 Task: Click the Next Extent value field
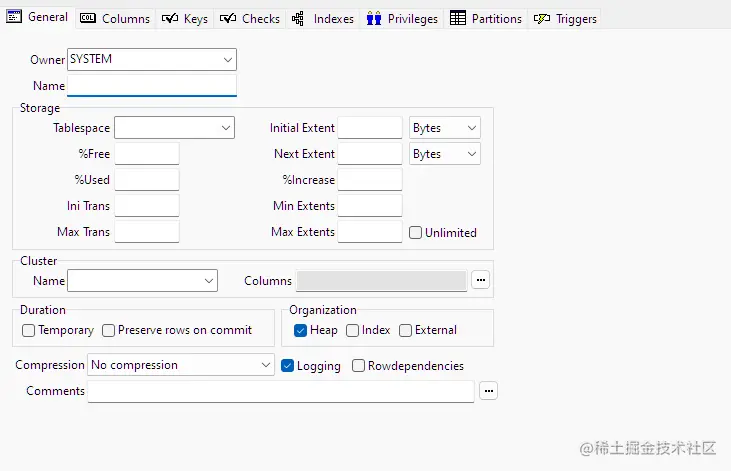[370, 154]
